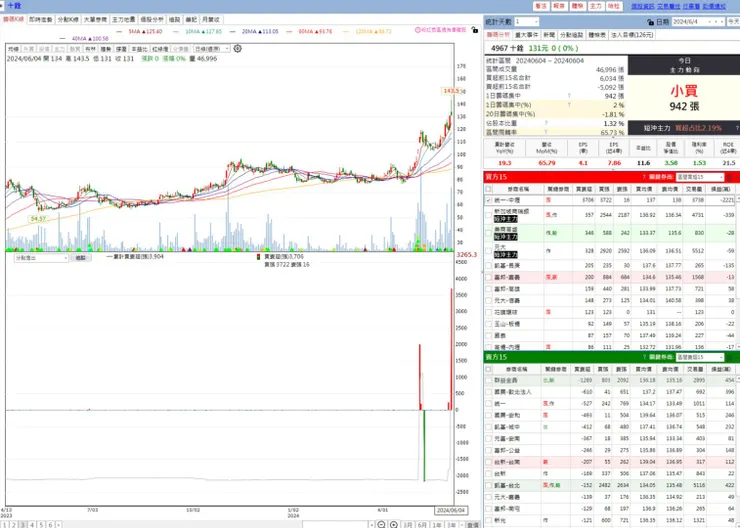
Task: Open the 重大事件 tab
Action: coord(526,35)
